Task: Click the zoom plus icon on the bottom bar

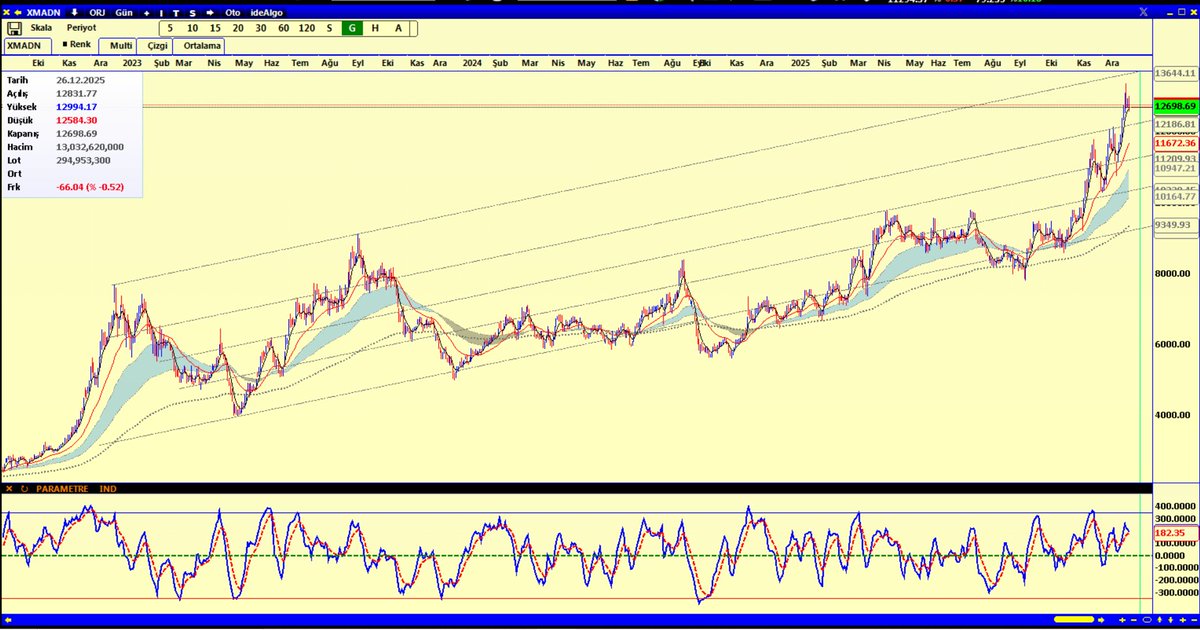Action: coord(1122,620)
